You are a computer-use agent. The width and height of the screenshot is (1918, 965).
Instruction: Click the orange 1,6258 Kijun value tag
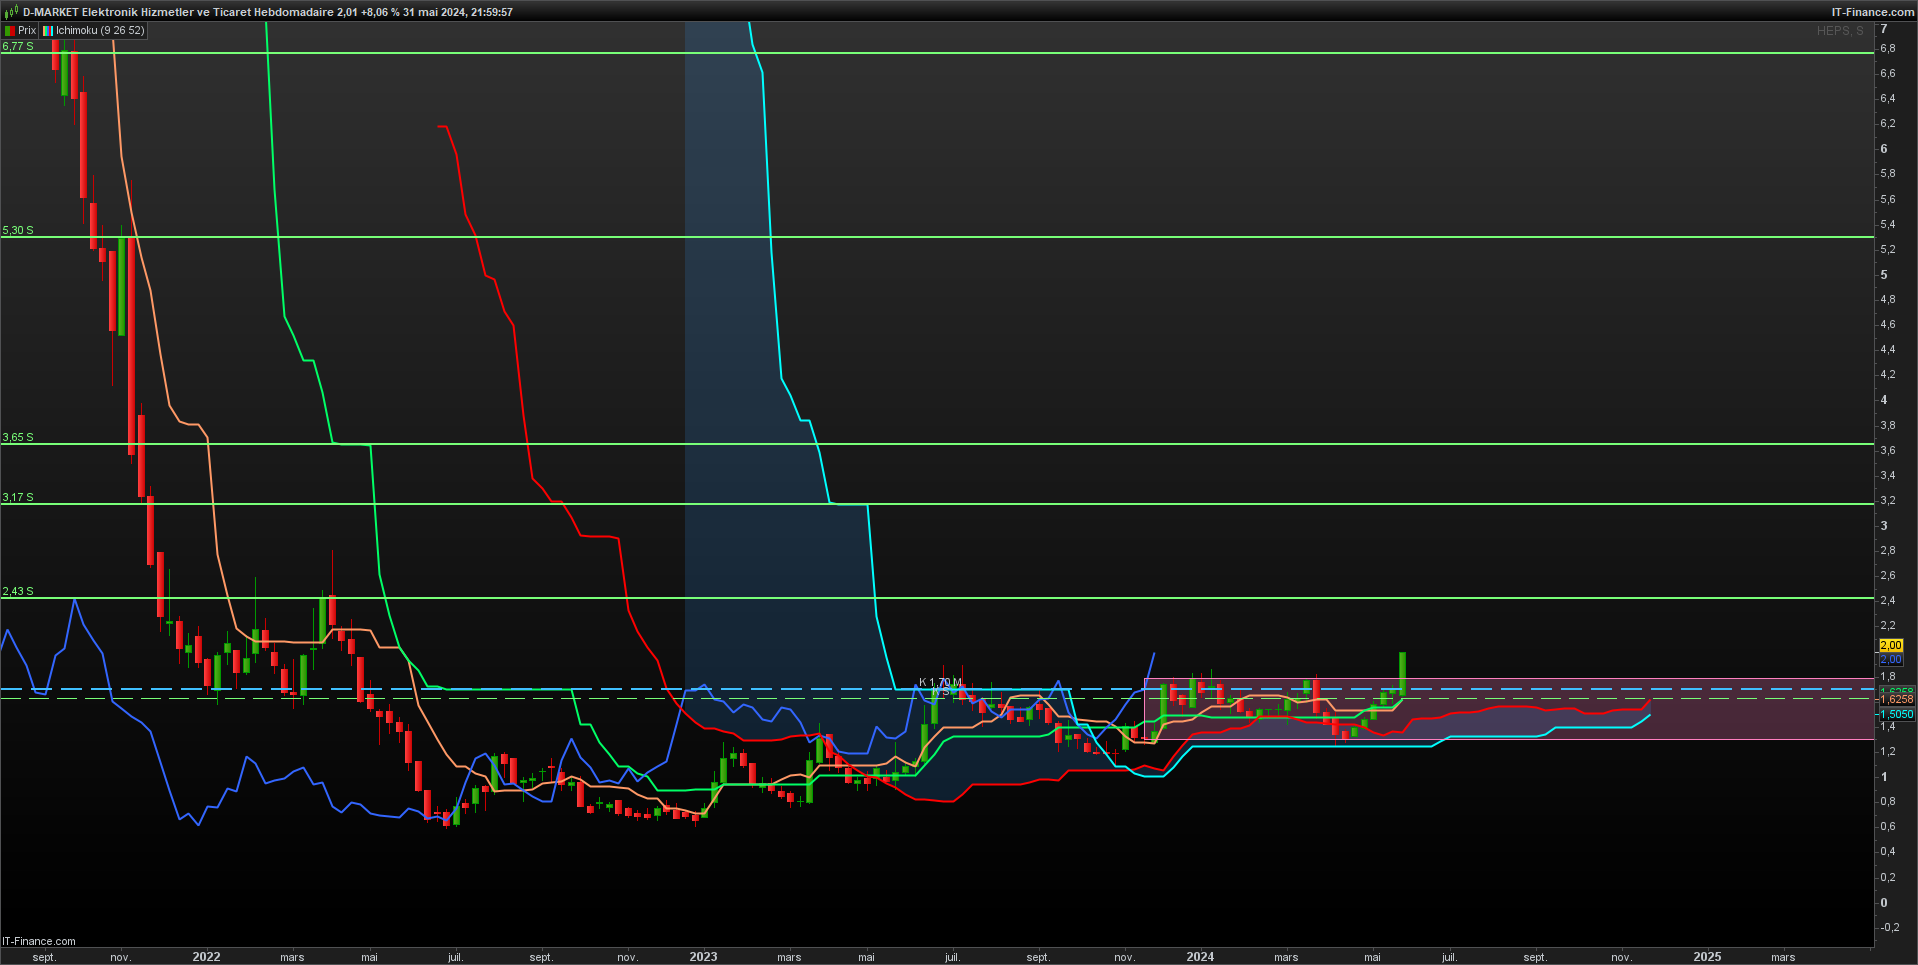[1897, 699]
